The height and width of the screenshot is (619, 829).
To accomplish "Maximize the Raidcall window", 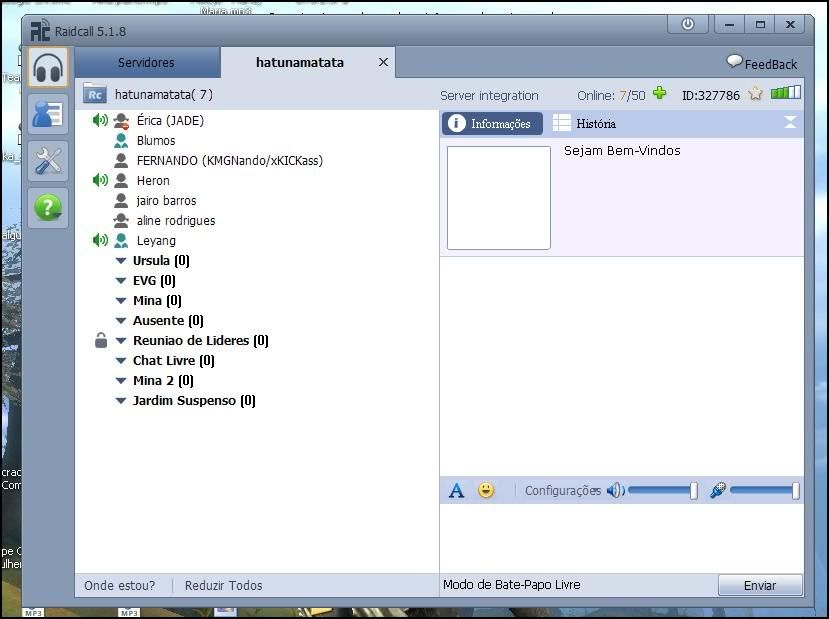I will pyautogui.click(x=760, y=24).
